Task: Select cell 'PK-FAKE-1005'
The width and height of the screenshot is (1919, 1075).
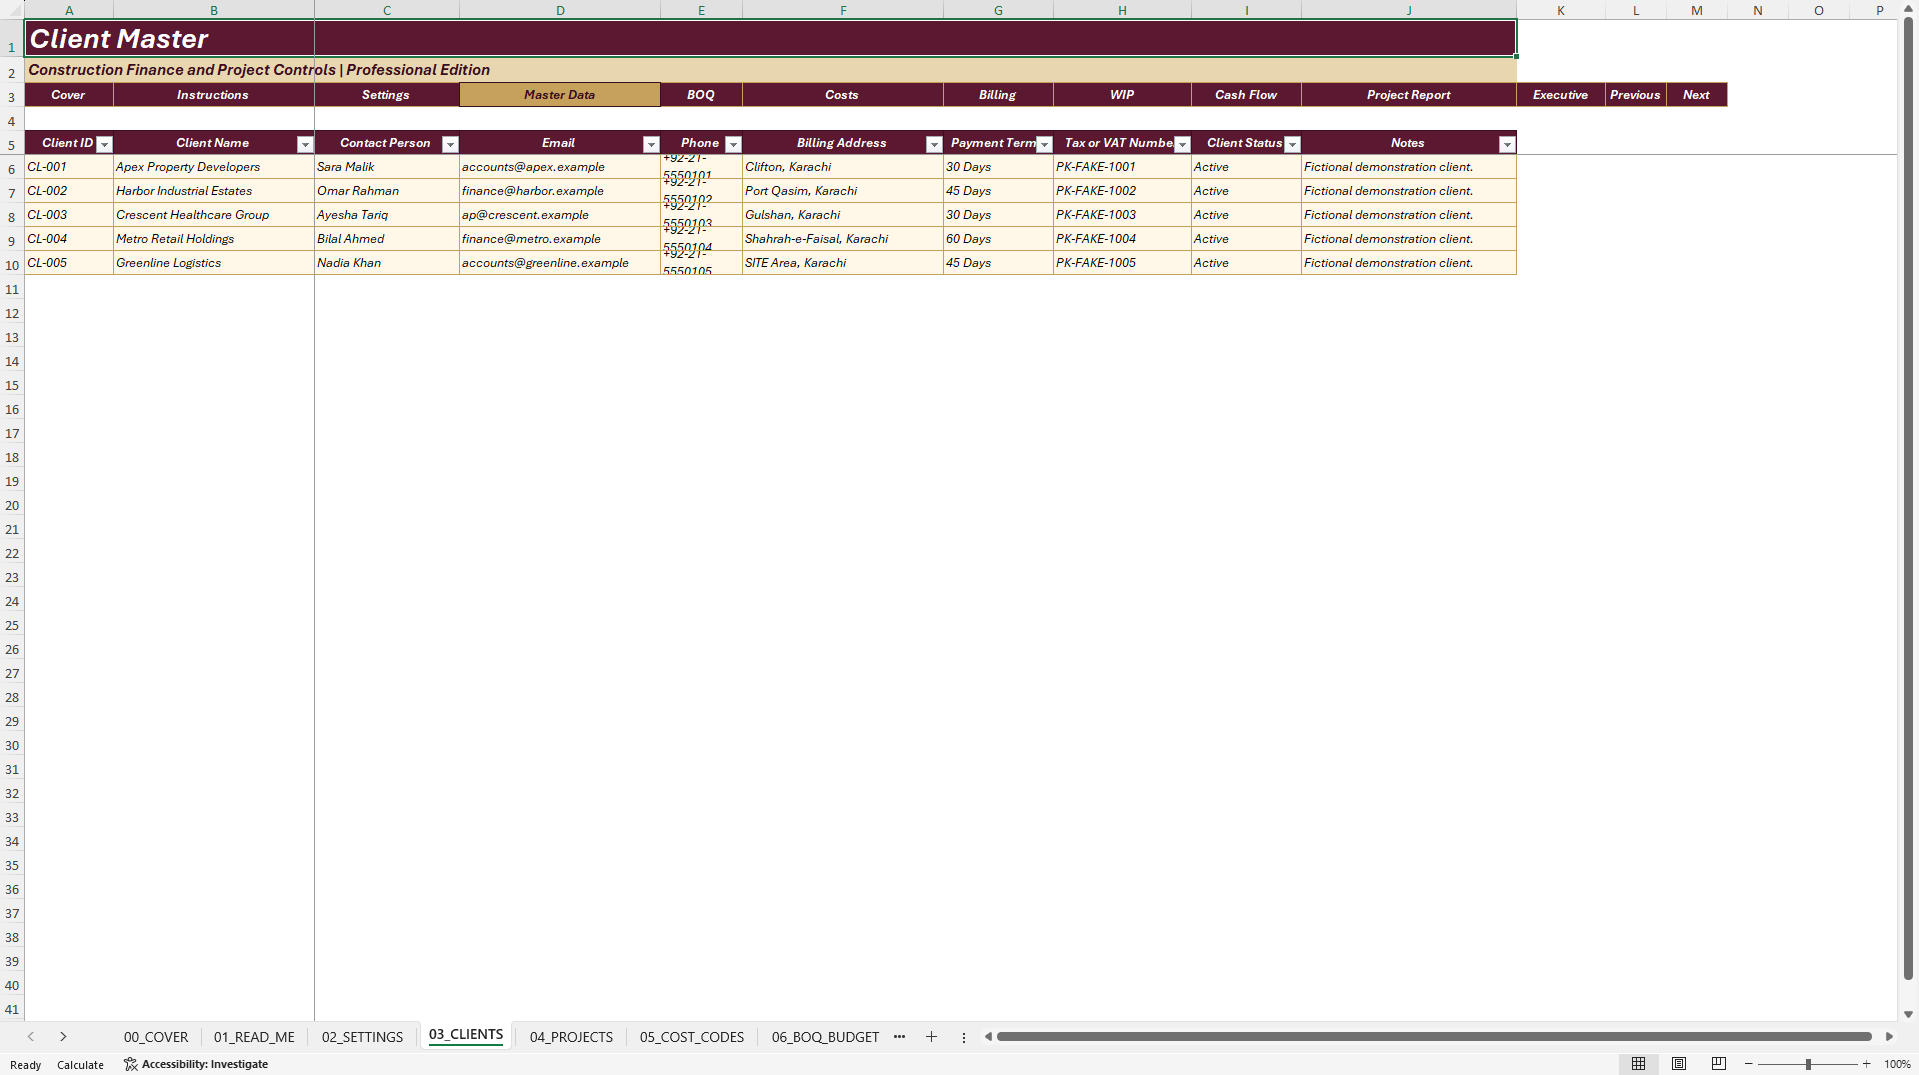Action: pyautogui.click(x=1122, y=263)
